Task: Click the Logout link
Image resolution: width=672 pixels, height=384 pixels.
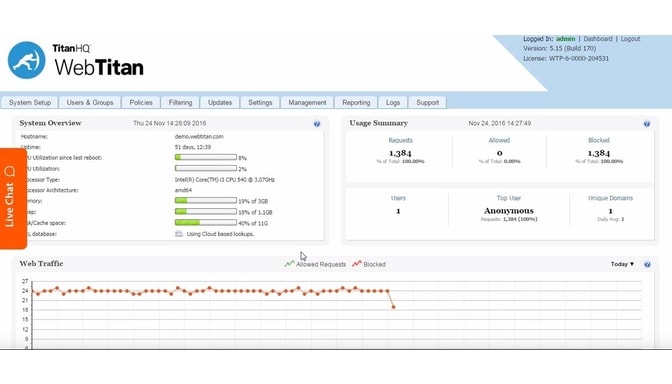Action: point(630,39)
